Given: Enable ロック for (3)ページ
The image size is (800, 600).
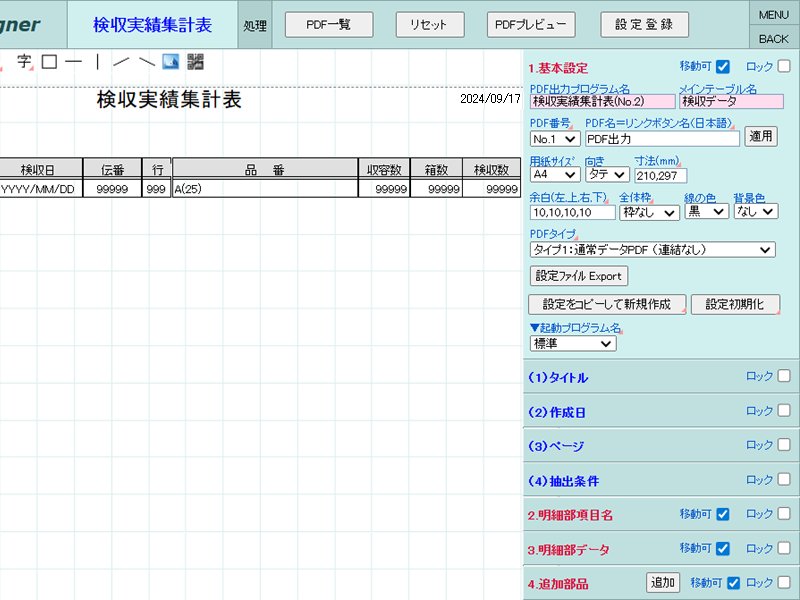Looking at the screenshot, I should pos(784,444).
